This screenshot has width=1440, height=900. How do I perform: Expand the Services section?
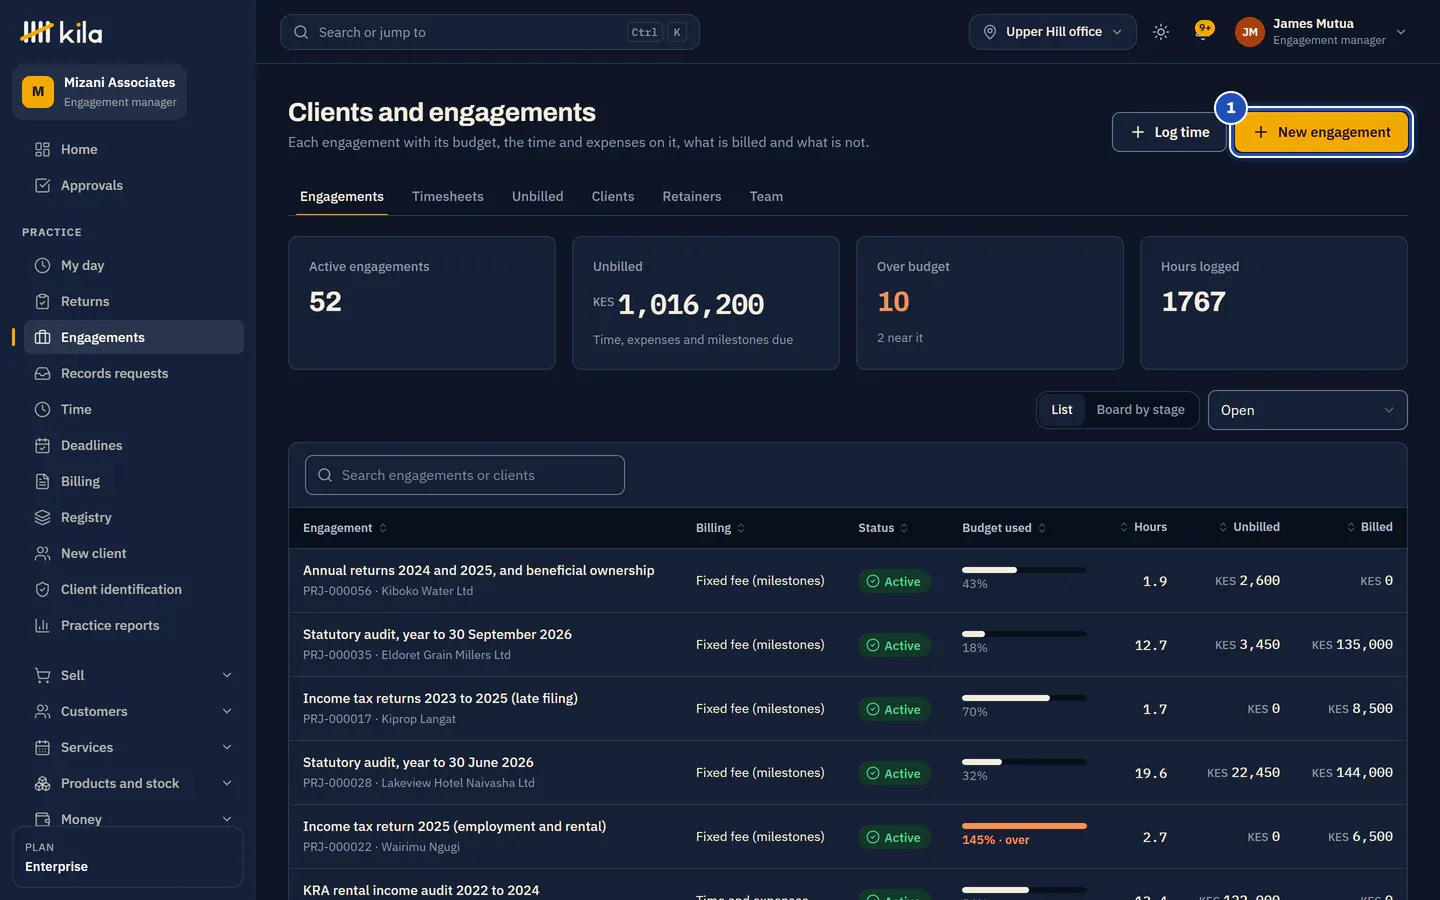tap(134, 747)
